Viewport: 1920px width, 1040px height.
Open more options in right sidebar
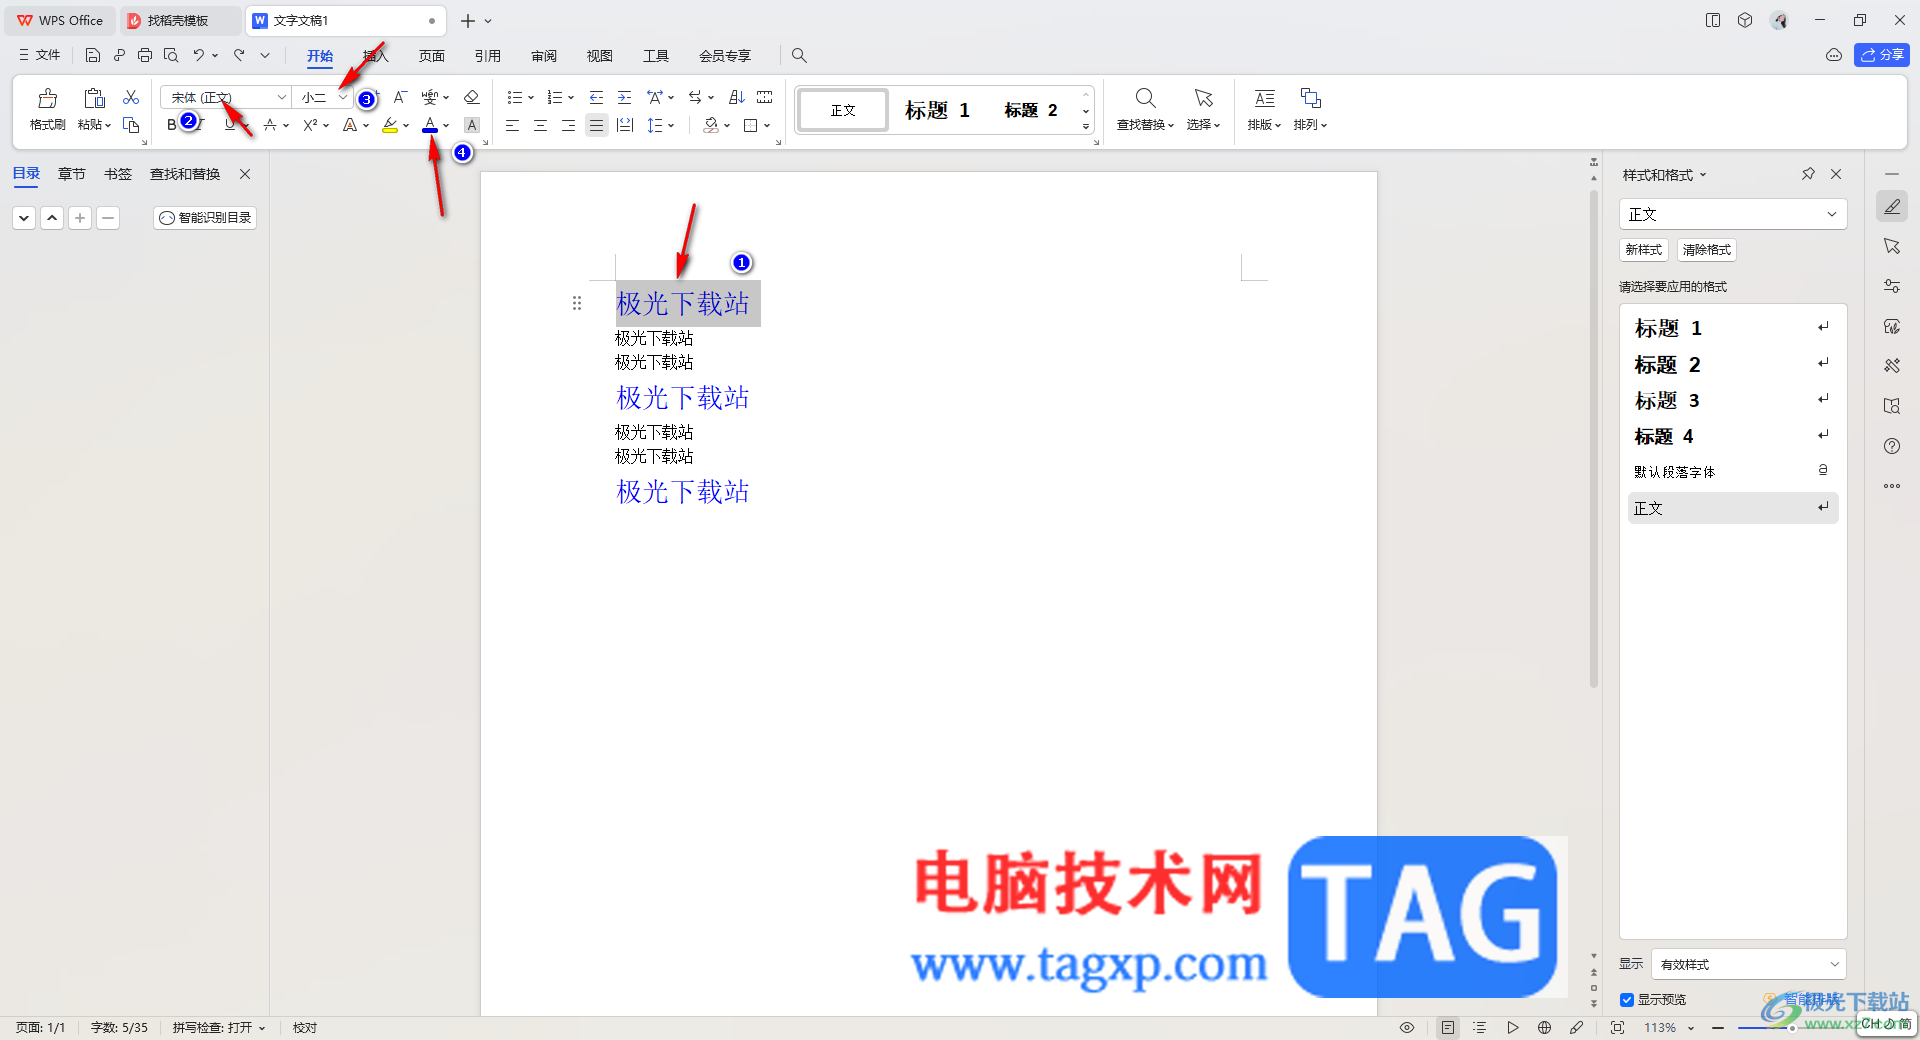(1892, 486)
